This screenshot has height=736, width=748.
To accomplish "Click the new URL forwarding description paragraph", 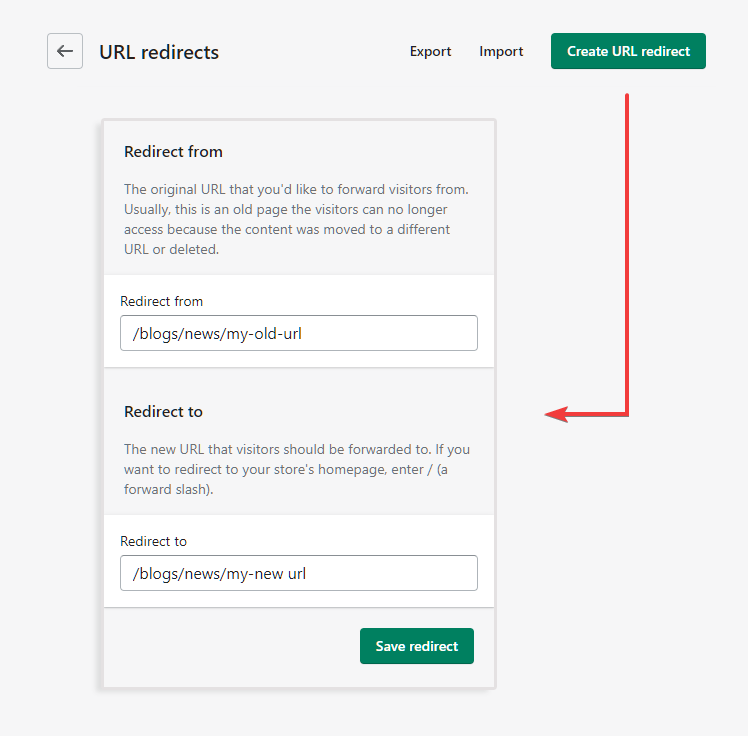I will pyautogui.click(x=297, y=469).
